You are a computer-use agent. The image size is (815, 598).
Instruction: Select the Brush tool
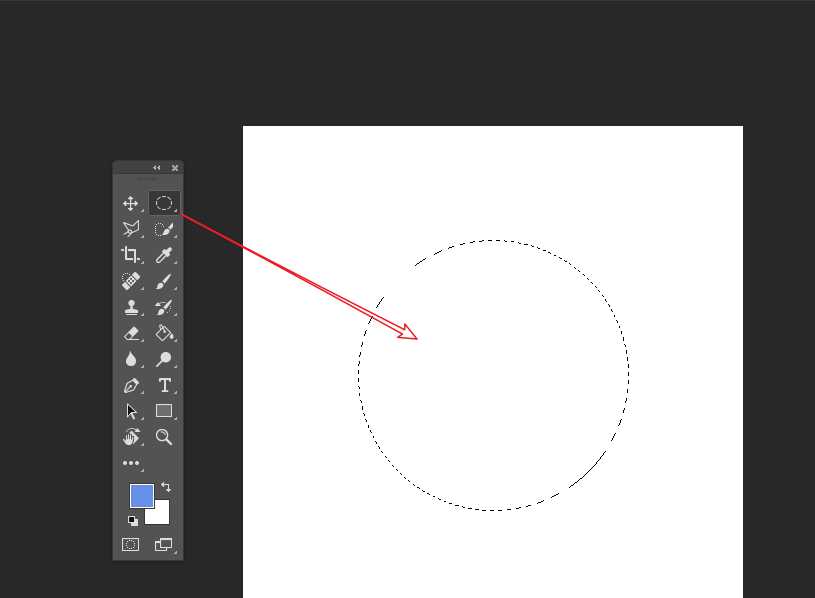164,281
